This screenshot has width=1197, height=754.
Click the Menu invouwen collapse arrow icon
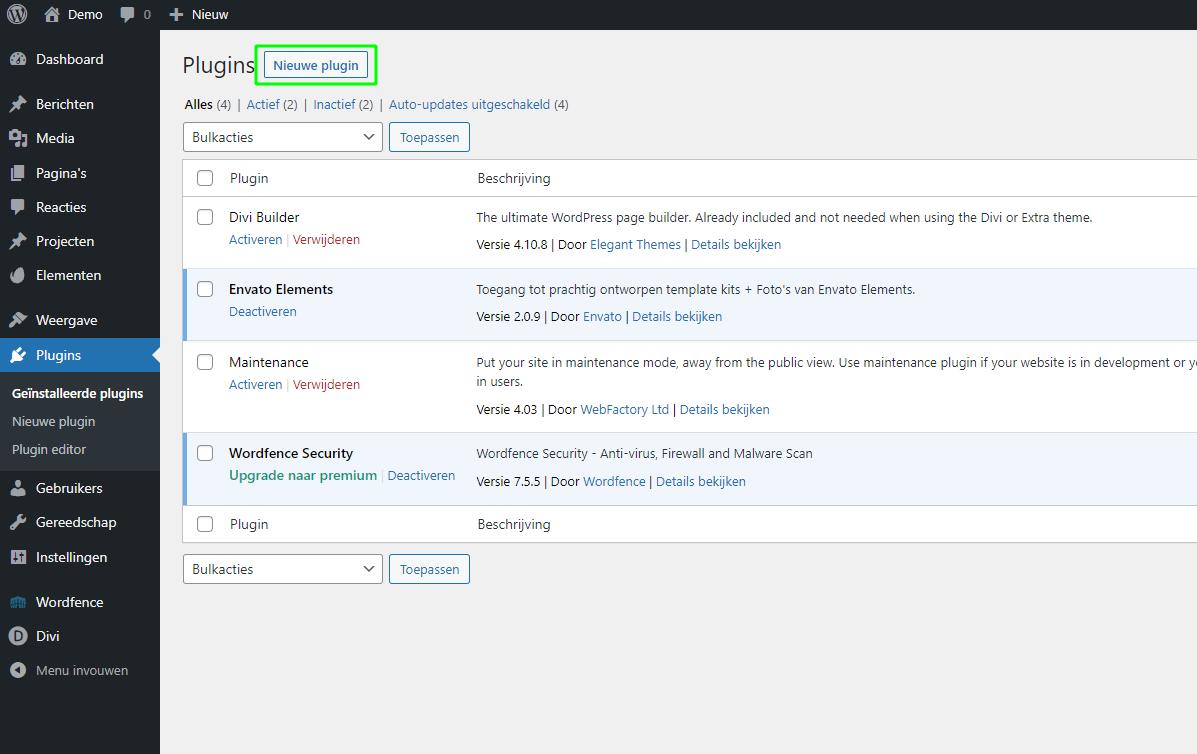point(18,670)
